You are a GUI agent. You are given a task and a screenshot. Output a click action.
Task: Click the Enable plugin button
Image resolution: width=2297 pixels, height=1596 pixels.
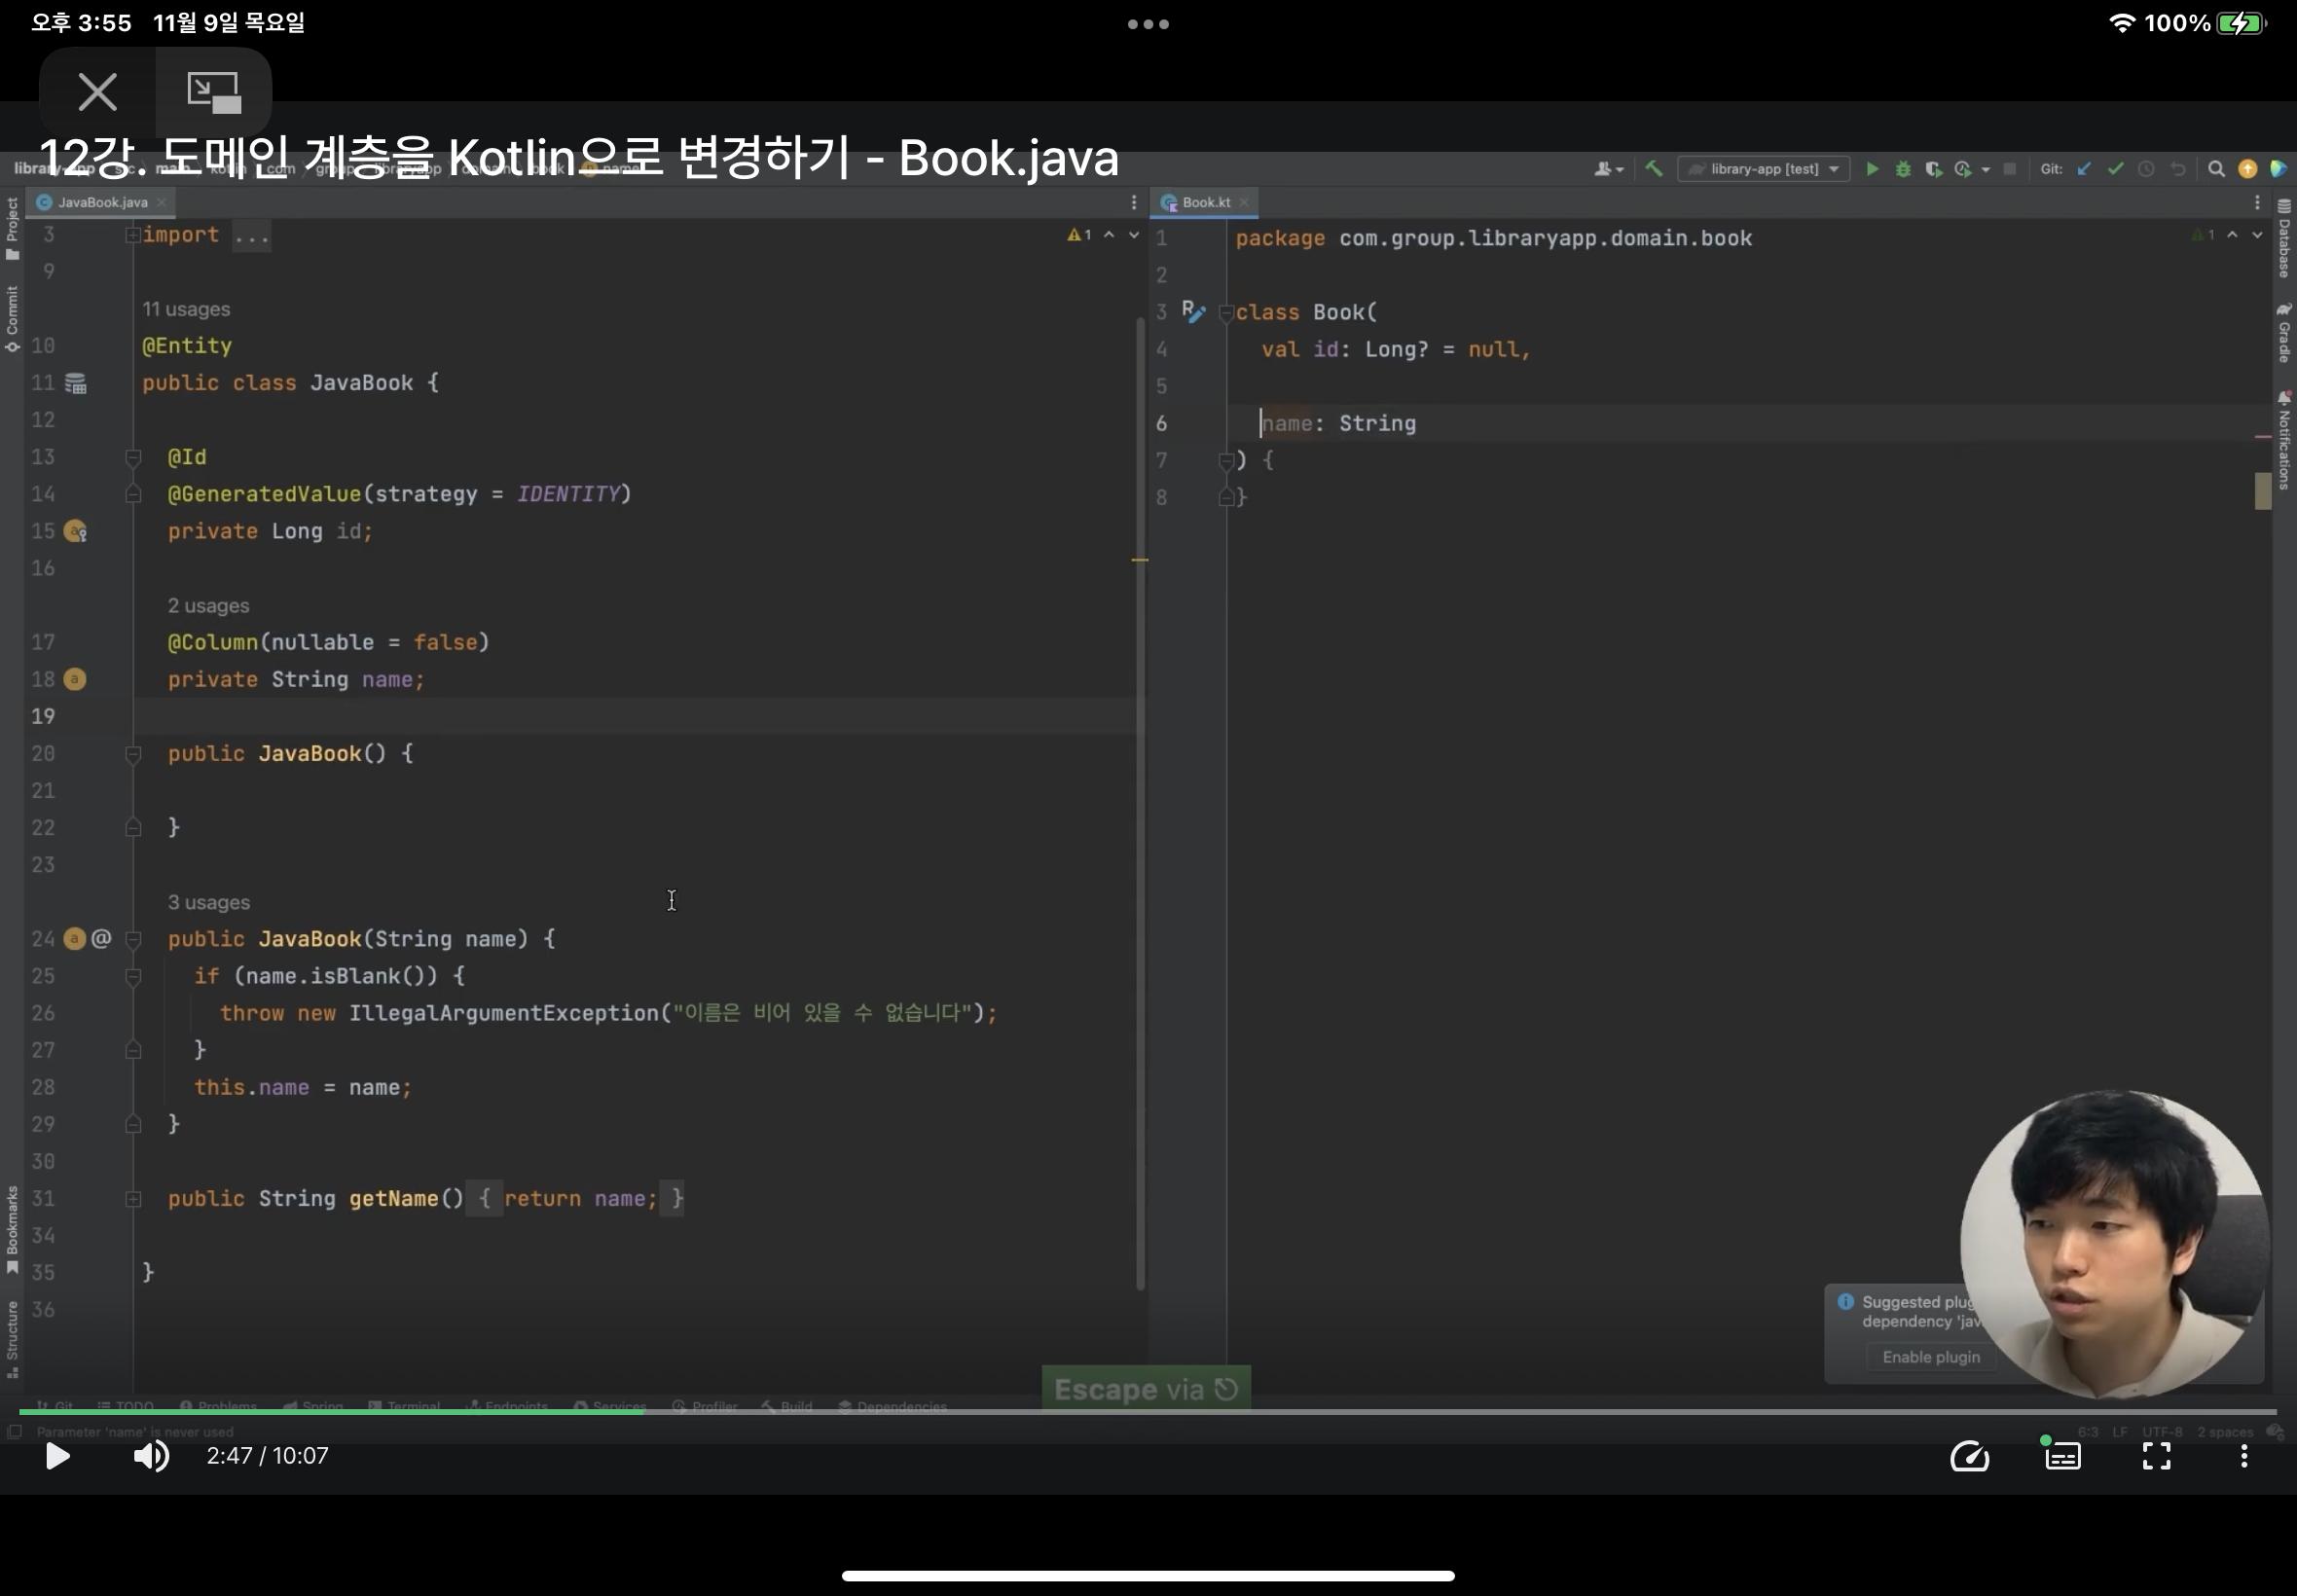[x=1930, y=1357]
